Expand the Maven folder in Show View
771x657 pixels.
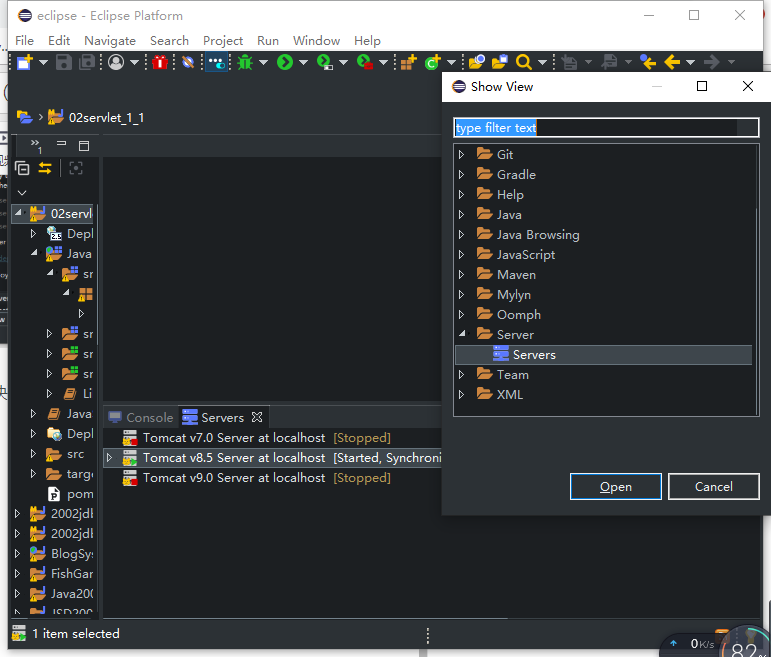pos(461,274)
